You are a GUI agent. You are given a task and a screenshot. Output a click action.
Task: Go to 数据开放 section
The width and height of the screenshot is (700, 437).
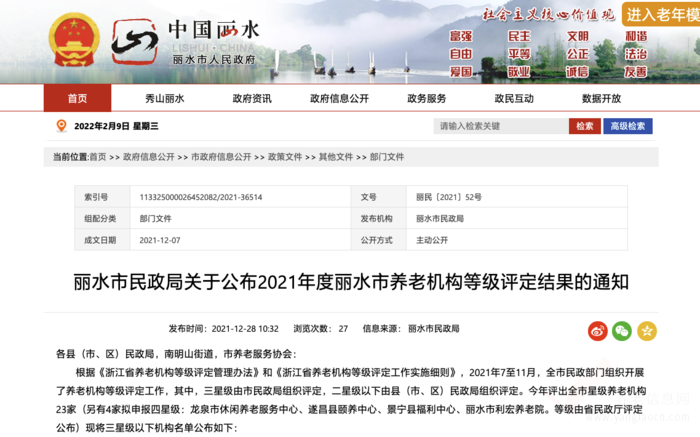(601, 98)
